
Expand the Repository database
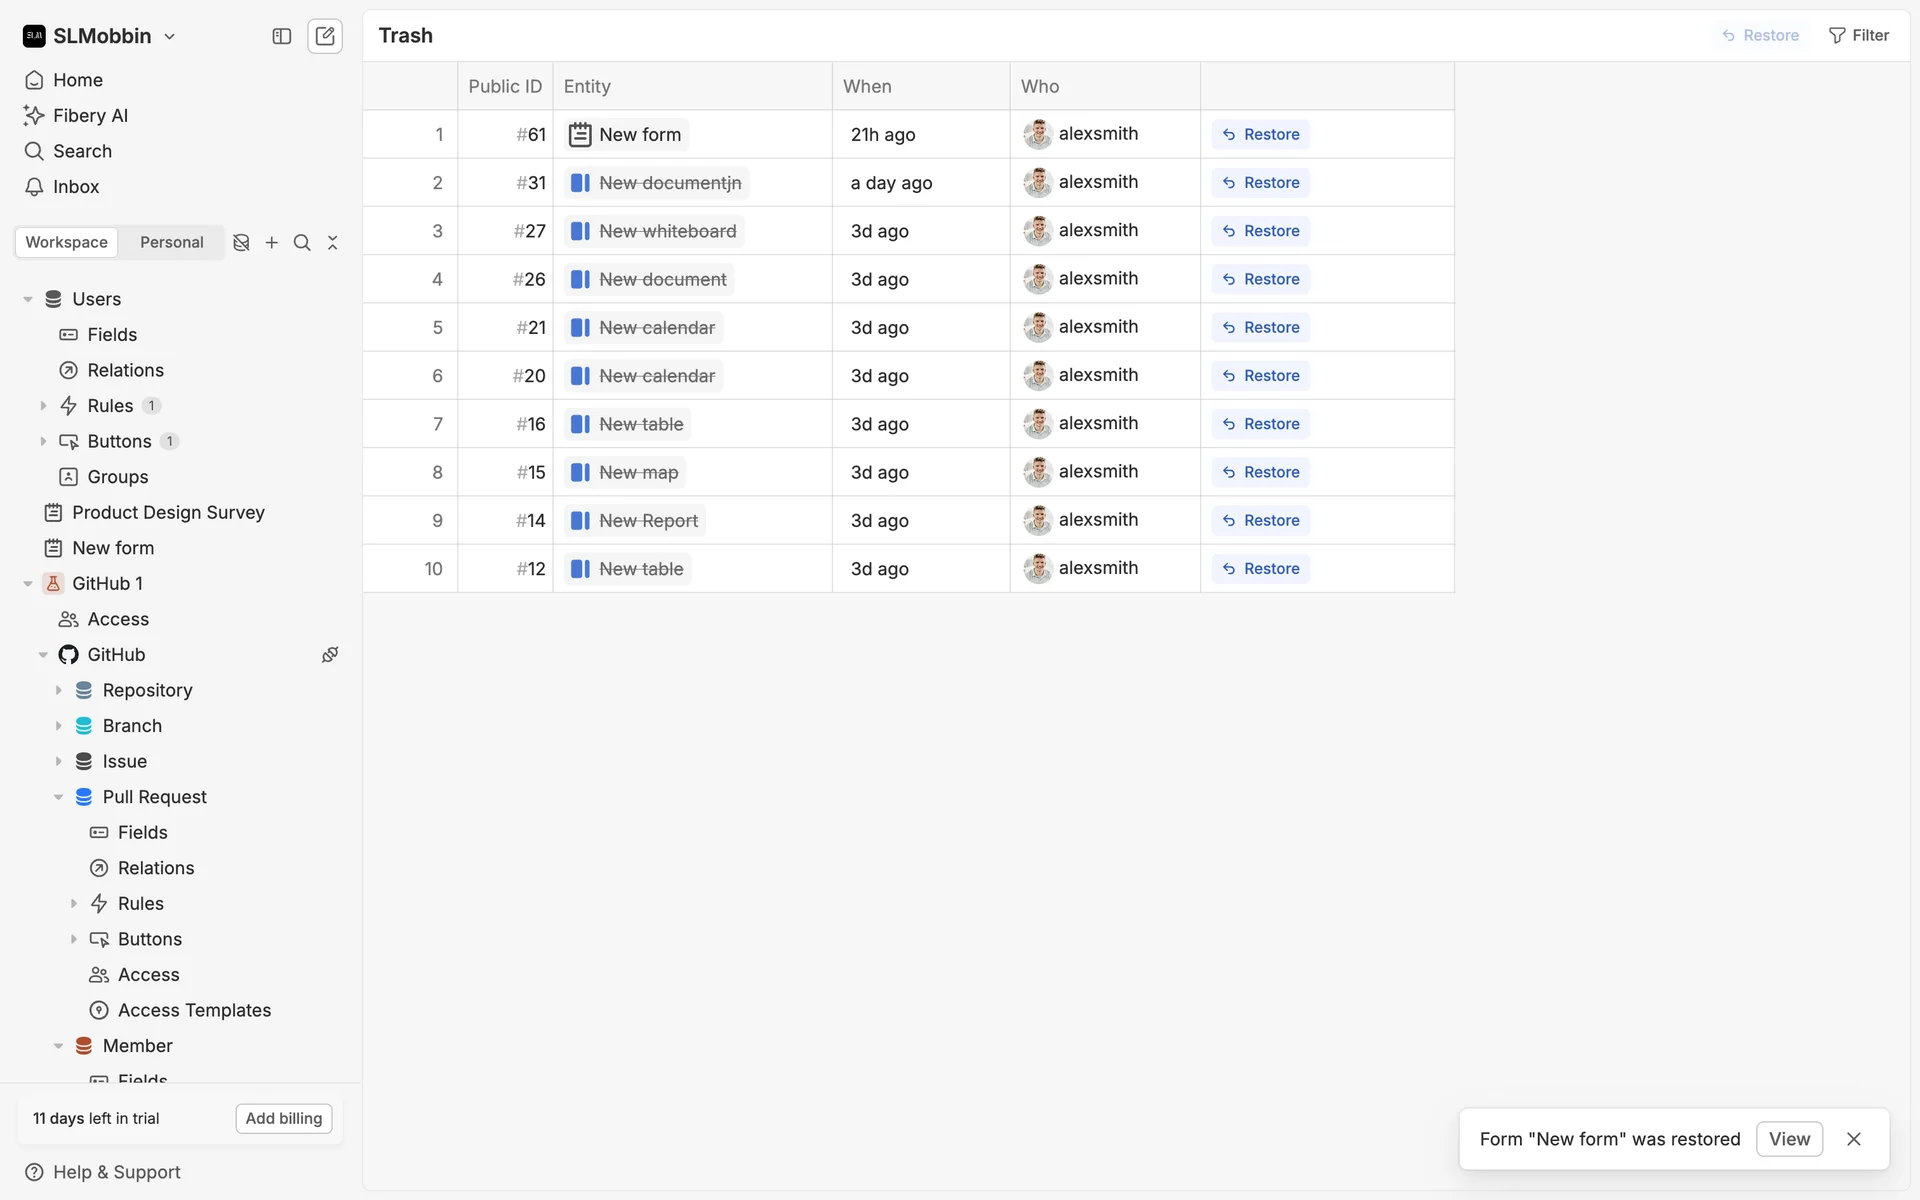58,691
